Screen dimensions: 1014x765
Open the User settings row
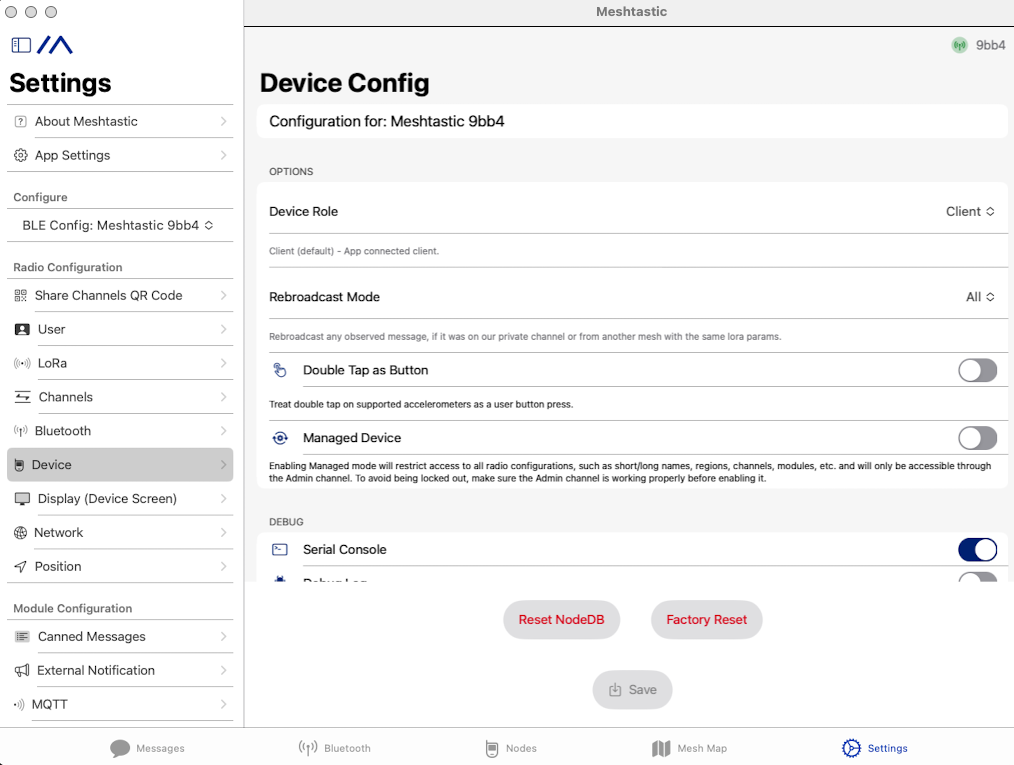coord(120,329)
